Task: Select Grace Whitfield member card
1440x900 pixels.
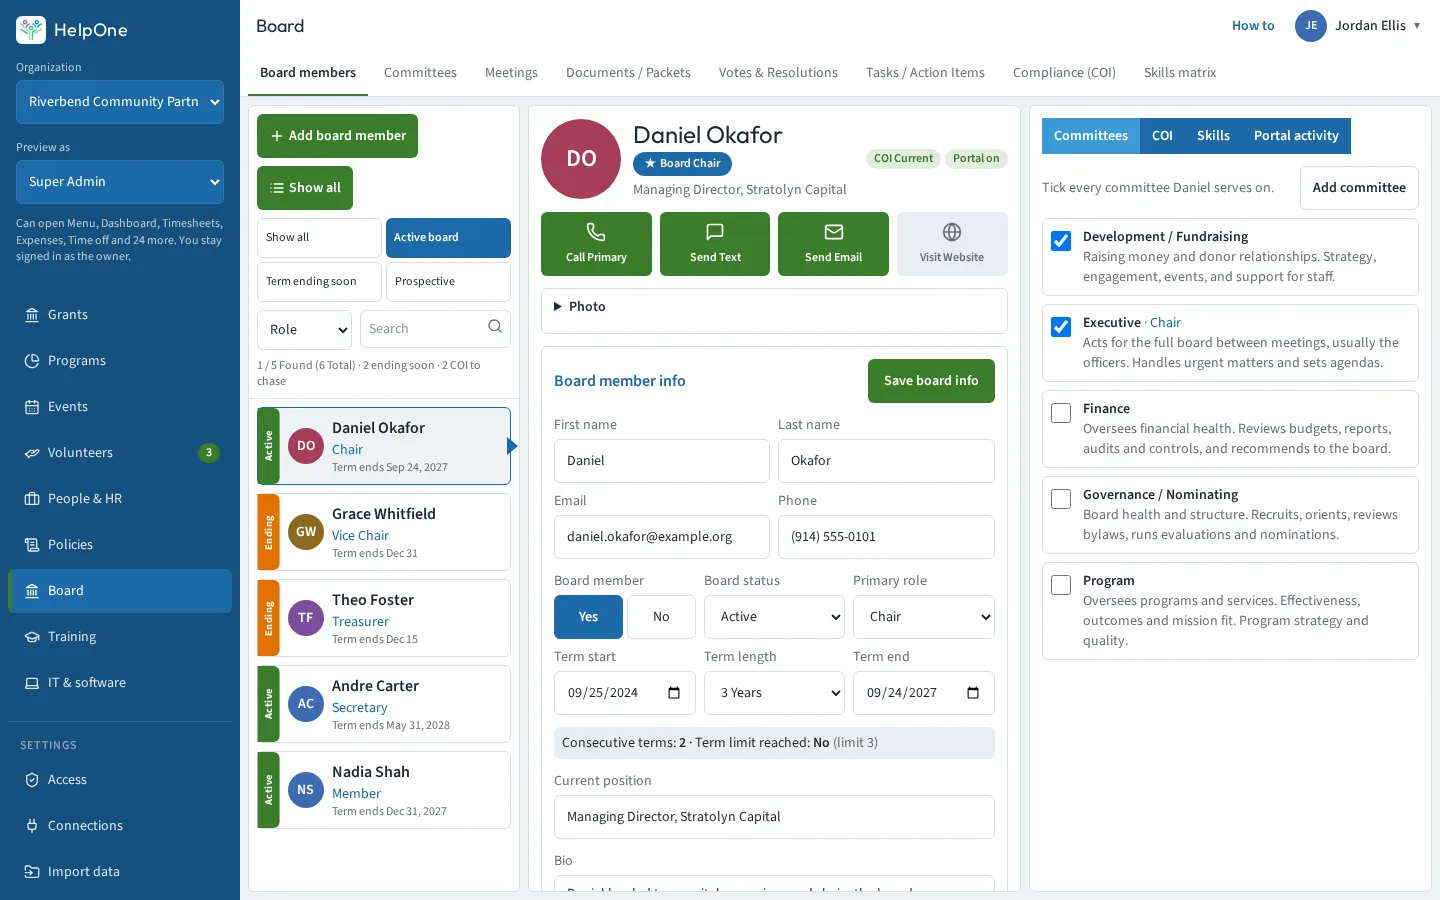Action: coord(384,532)
